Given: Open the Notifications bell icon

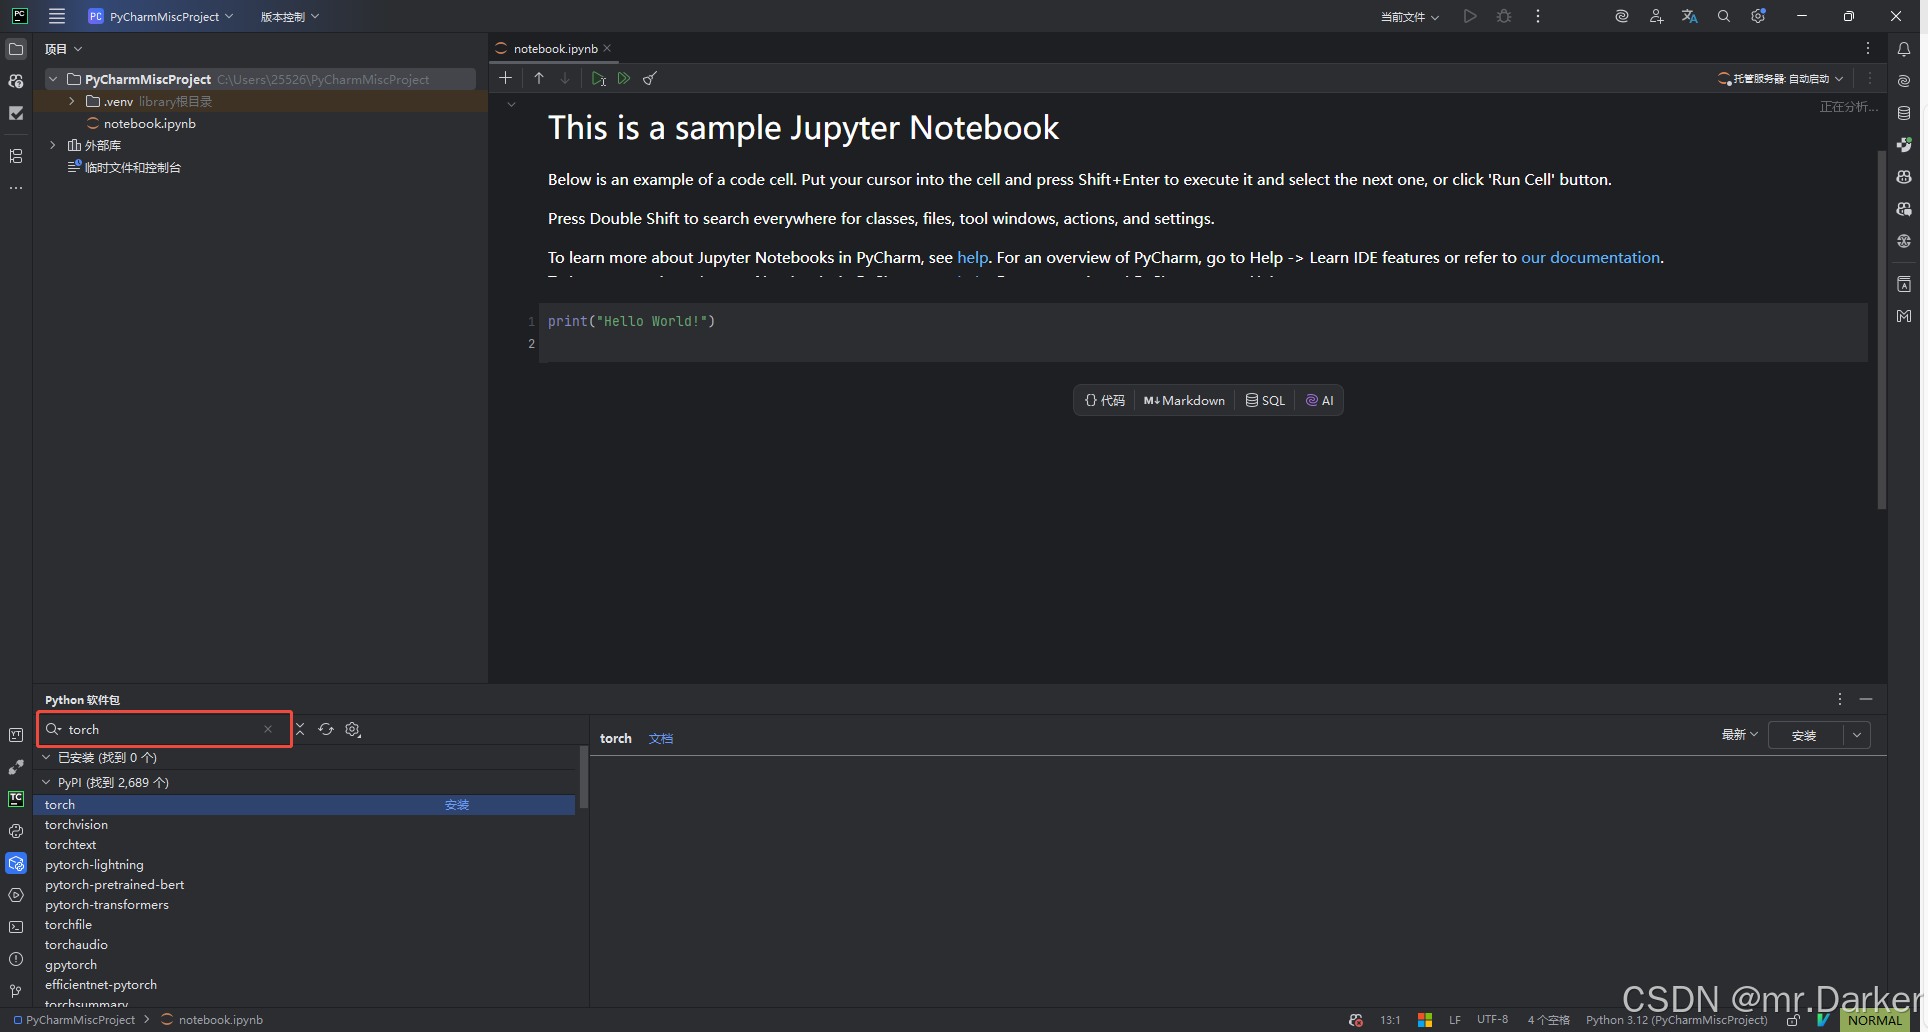Looking at the screenshot, I should tap(1904, 49).
